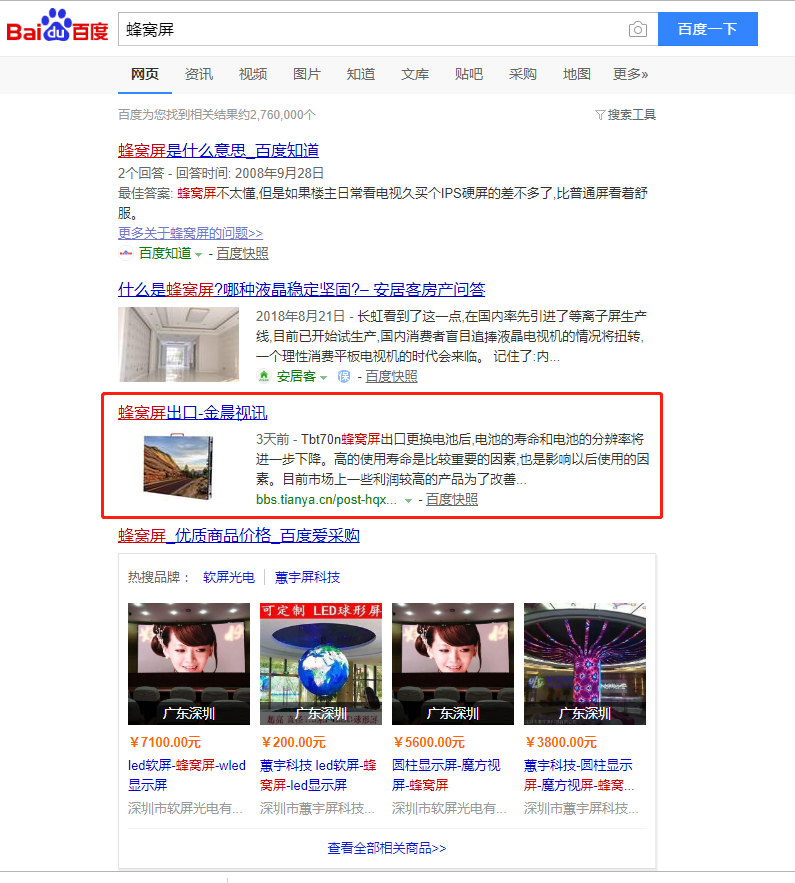Open the ¥7100.00元 product image

(x=189, y=664)
